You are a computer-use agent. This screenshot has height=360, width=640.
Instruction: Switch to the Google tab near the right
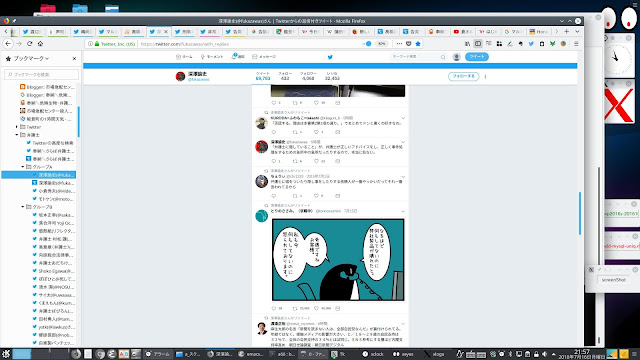tap(513, 31)
